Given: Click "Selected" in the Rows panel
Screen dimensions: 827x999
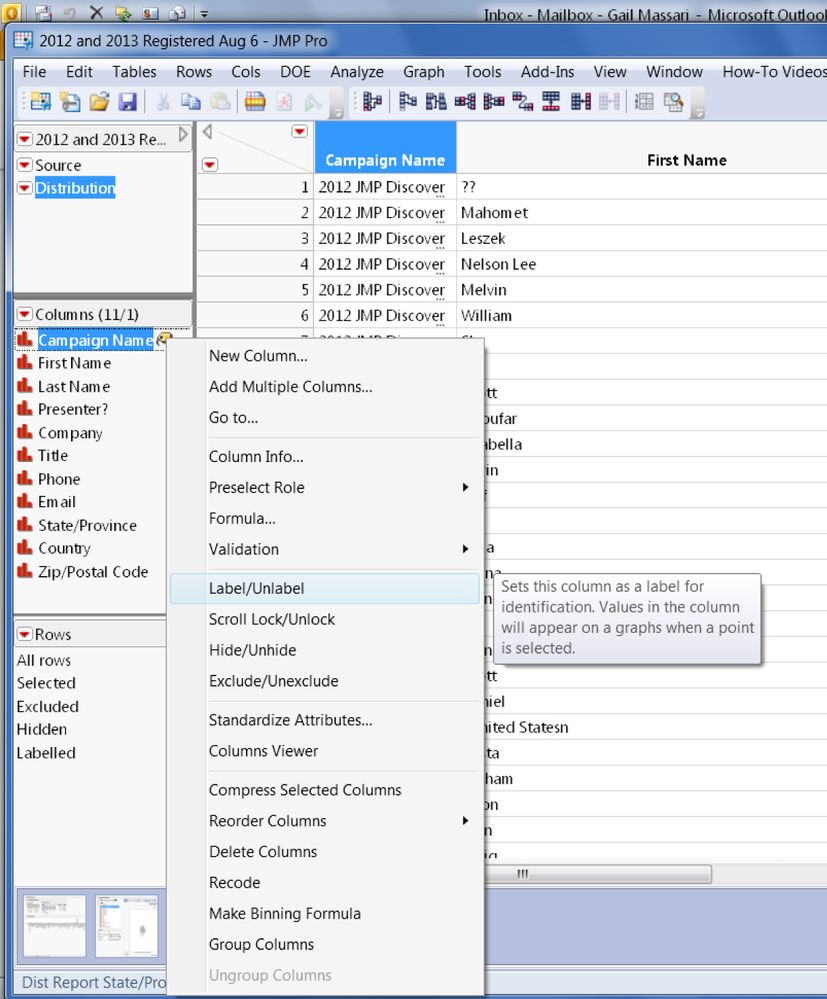Looking at the screenshot, I should (x=46, y=682).
